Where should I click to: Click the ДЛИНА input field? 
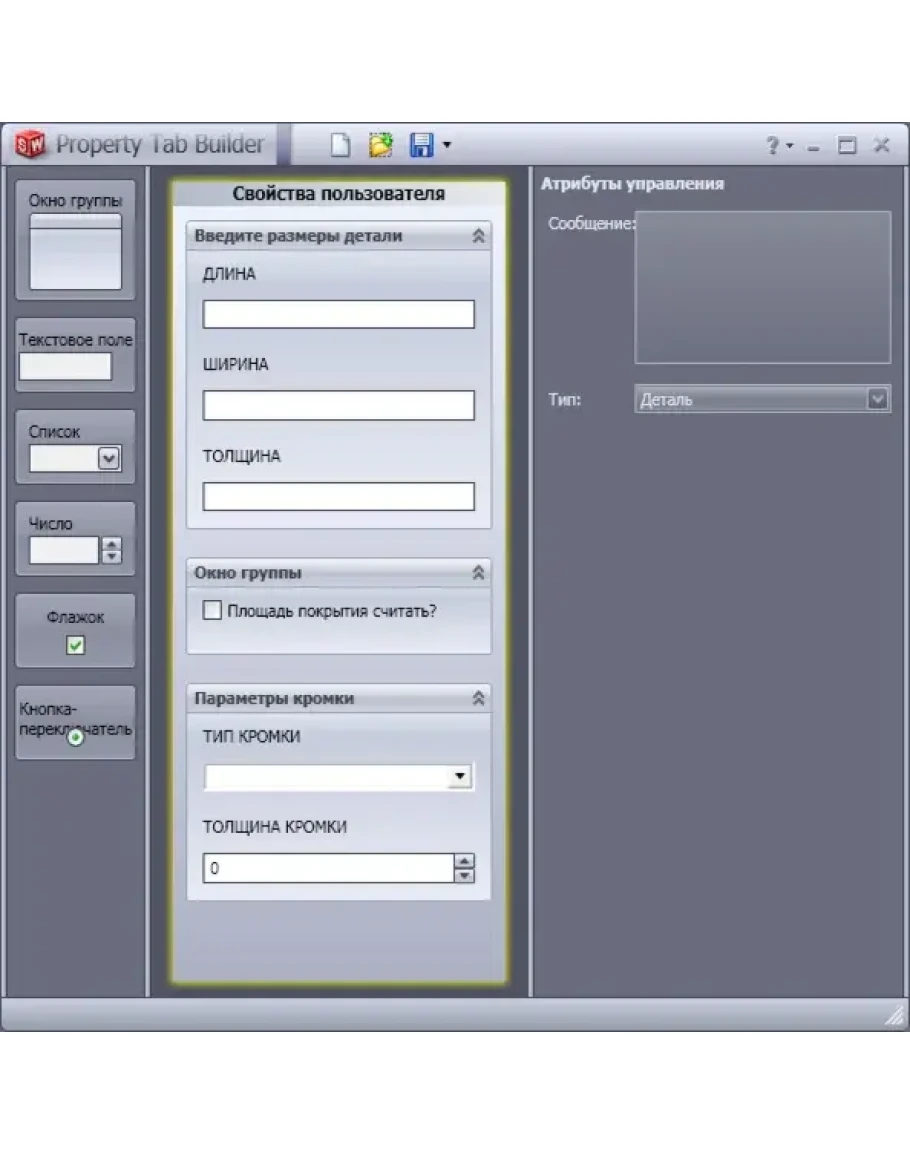point(338,315)
